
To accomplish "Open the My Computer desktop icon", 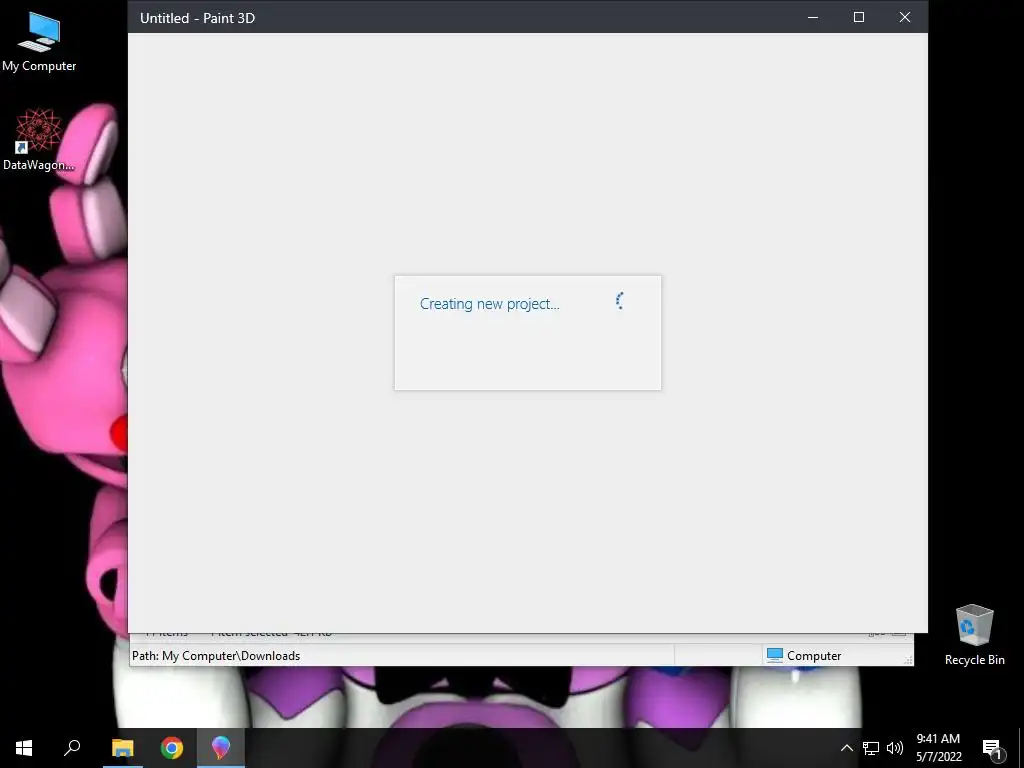I will click(39, 42).
